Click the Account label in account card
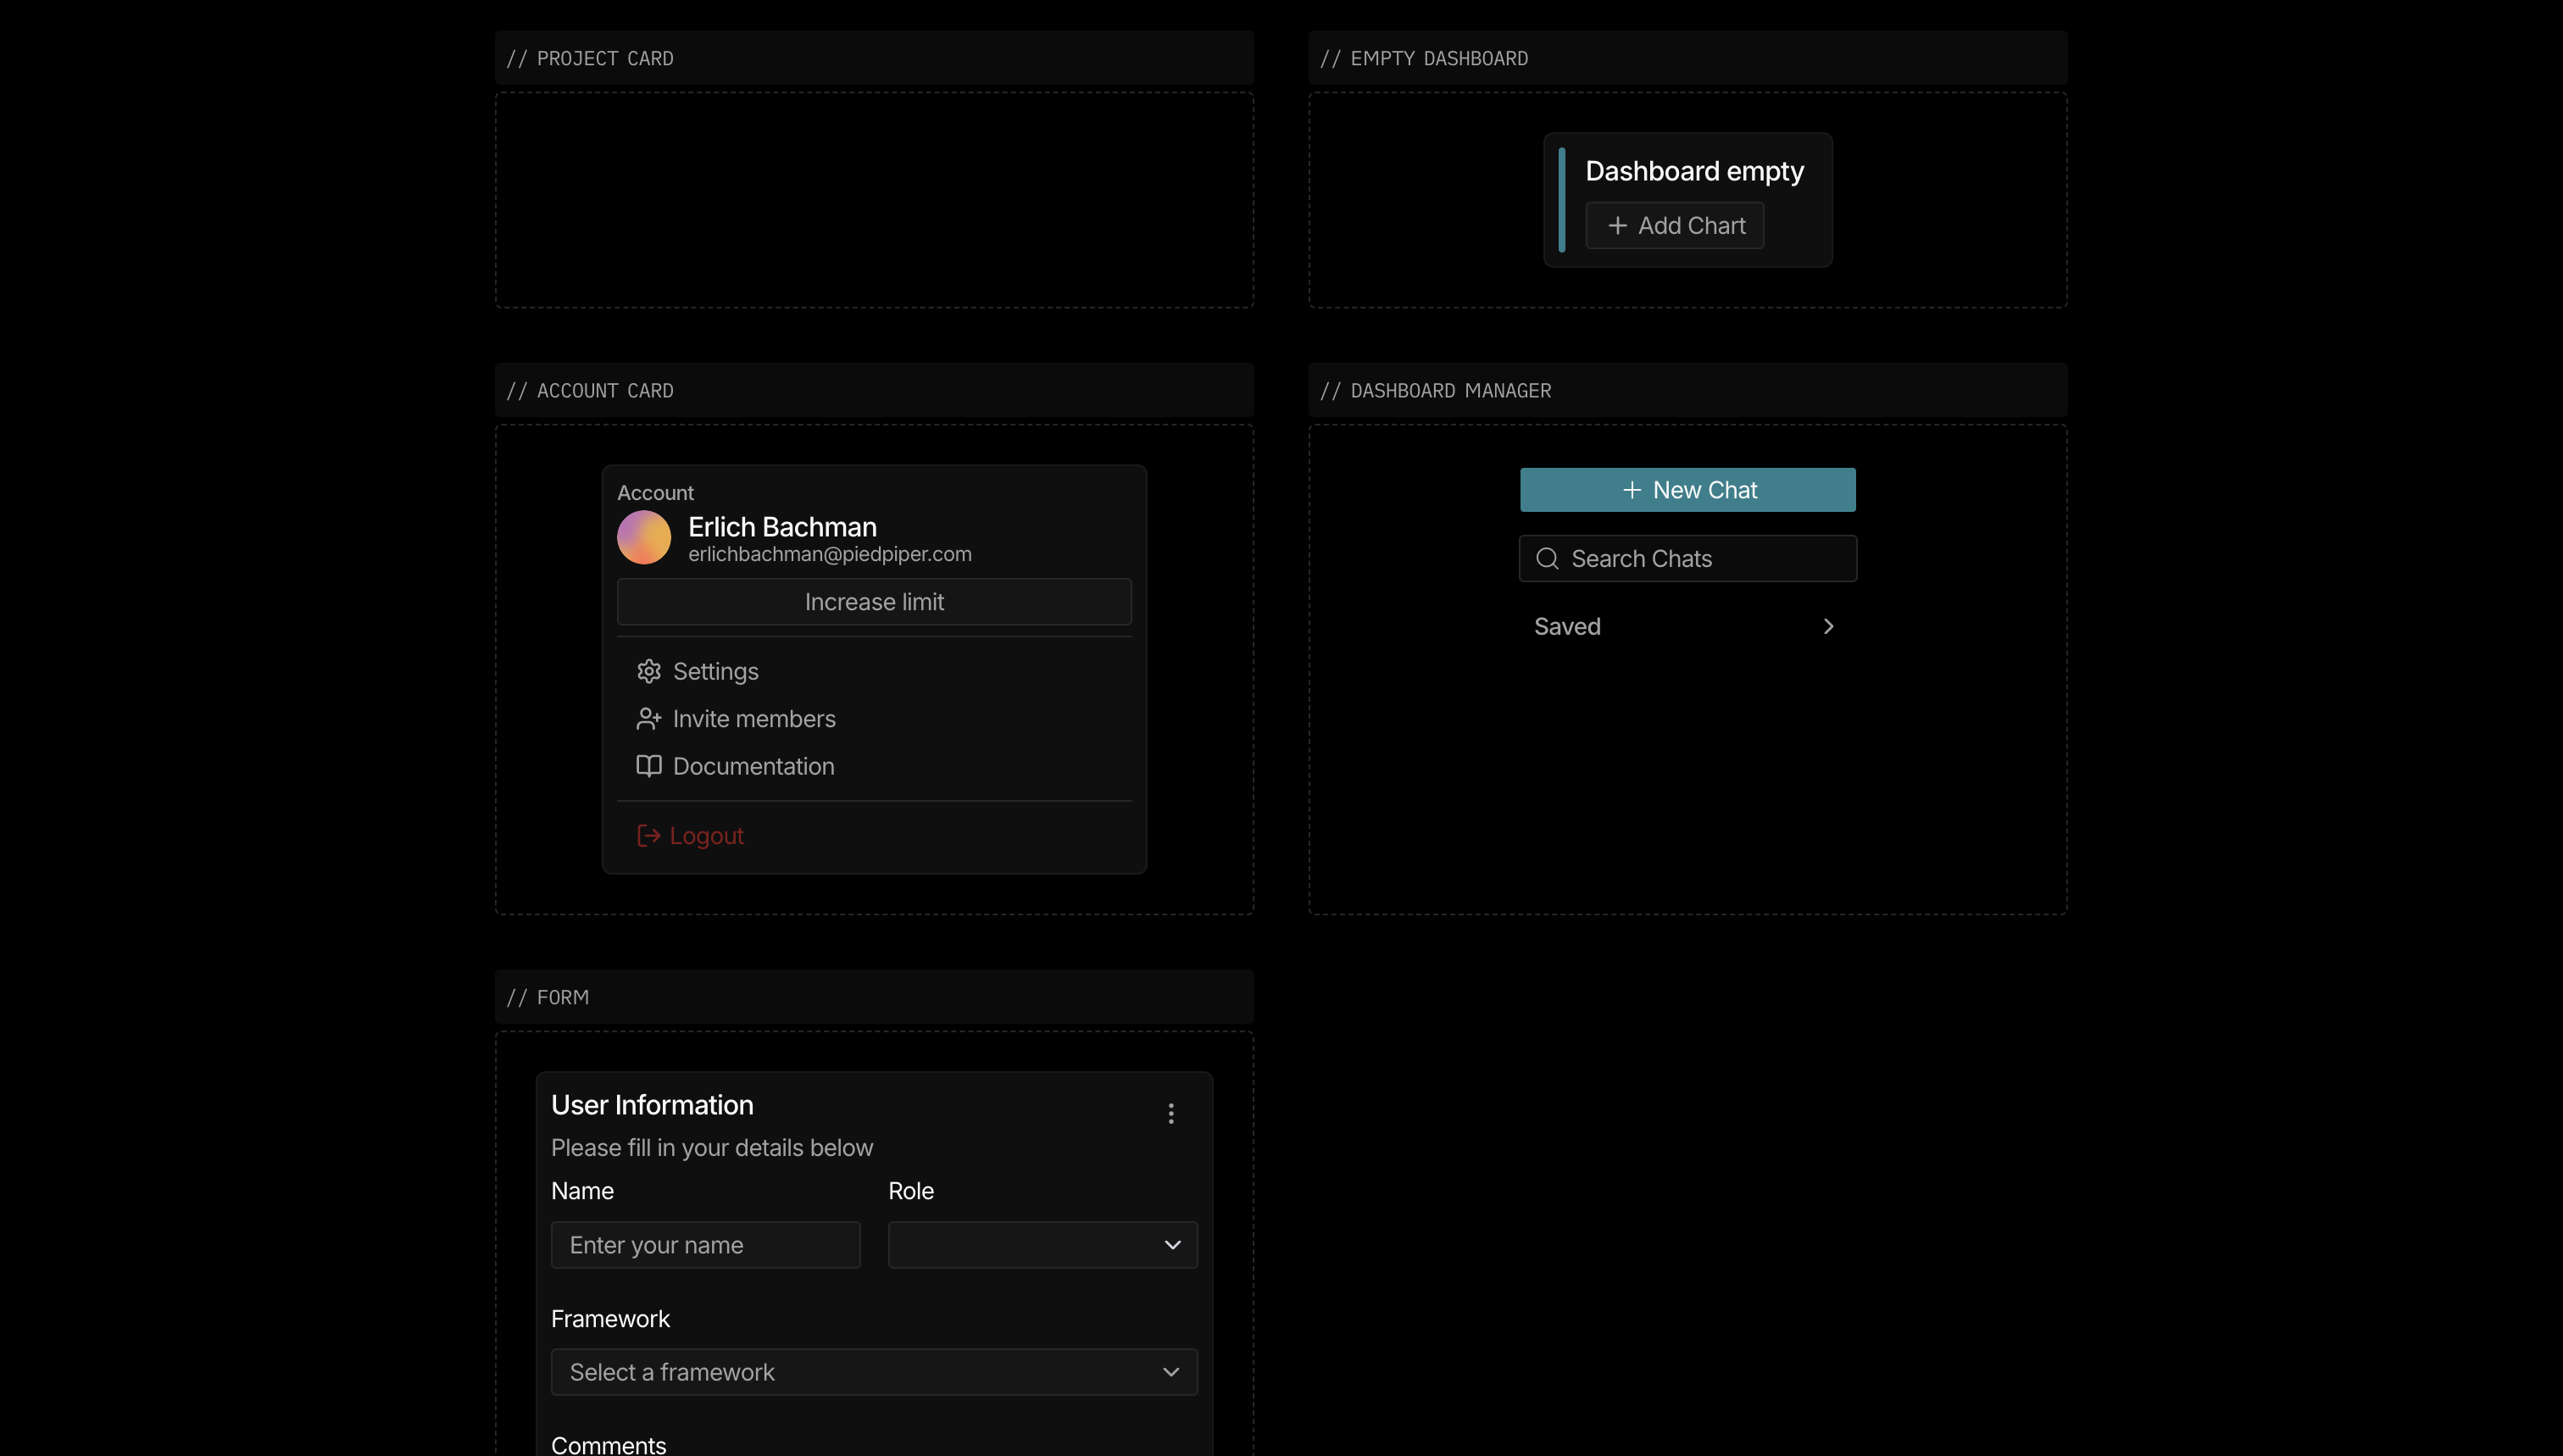Viewport: 2563px width, 1456px height. 655,493
